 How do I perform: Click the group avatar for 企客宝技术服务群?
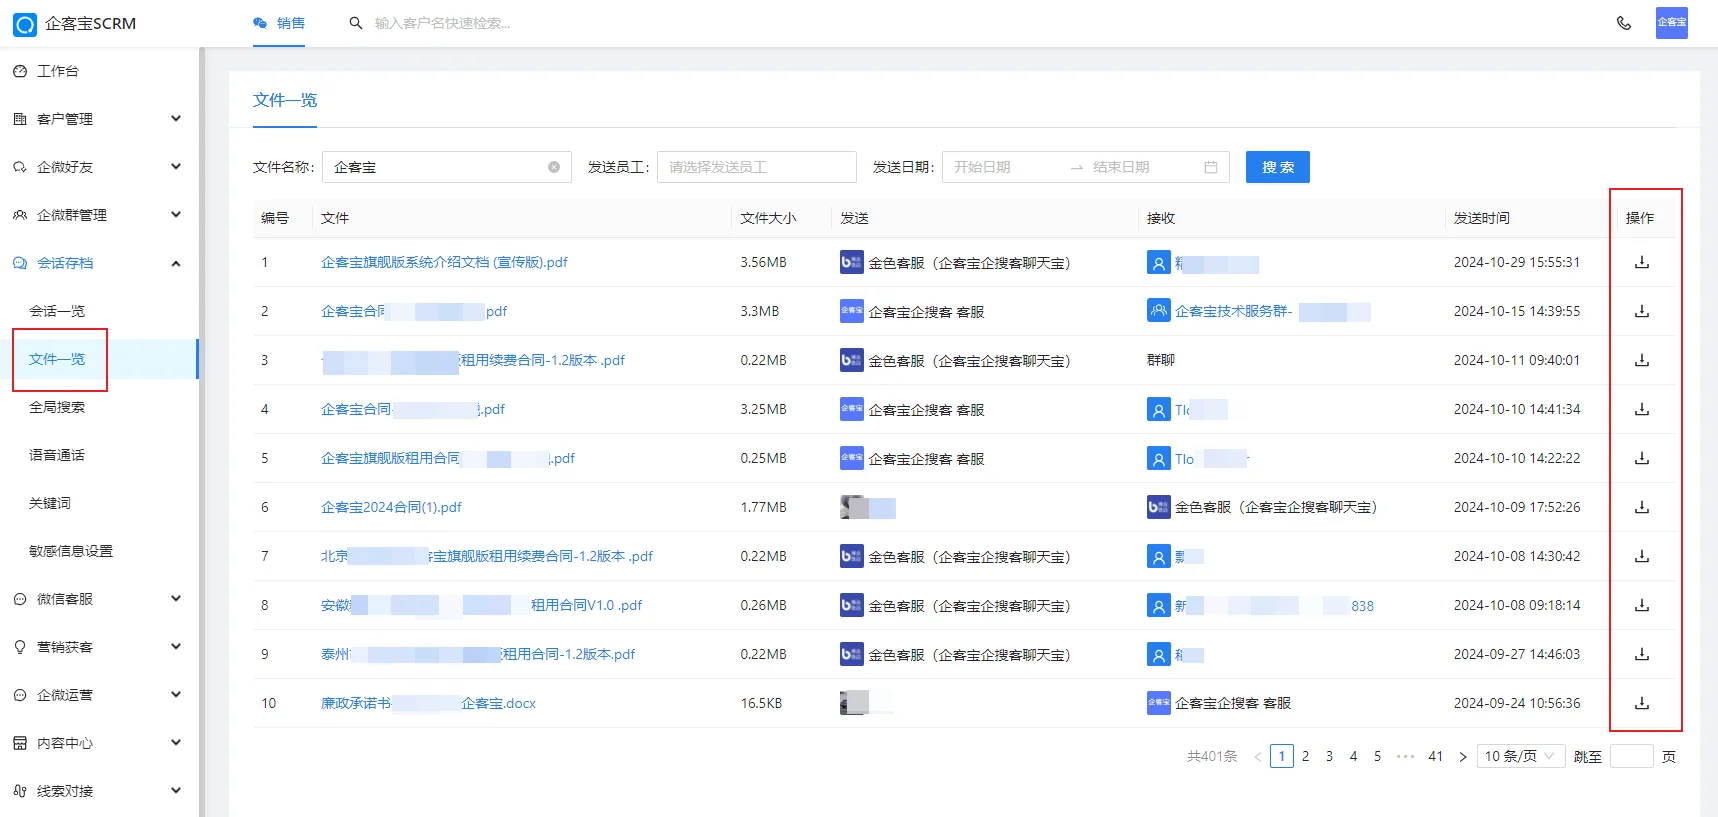(x=1158, y=311)
